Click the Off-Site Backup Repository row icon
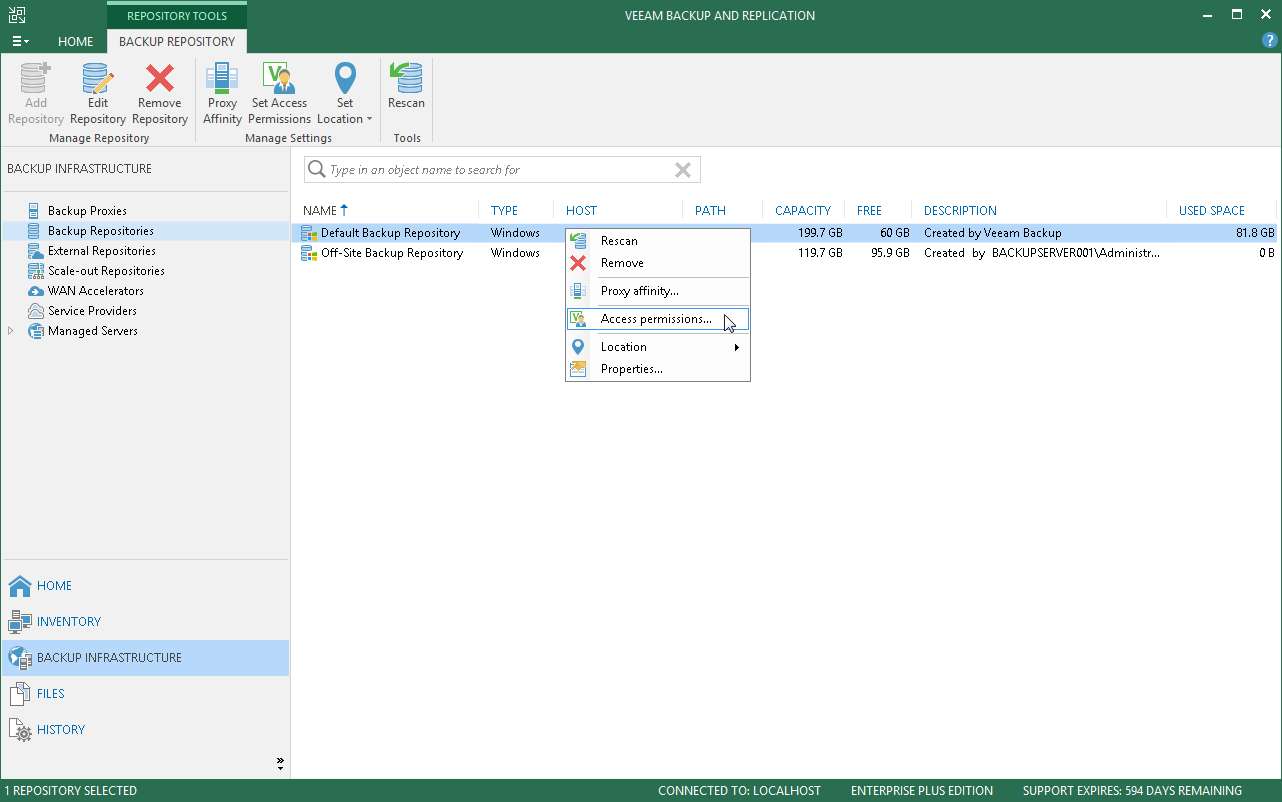This screenshot has height=802, width=1282. 310,253
